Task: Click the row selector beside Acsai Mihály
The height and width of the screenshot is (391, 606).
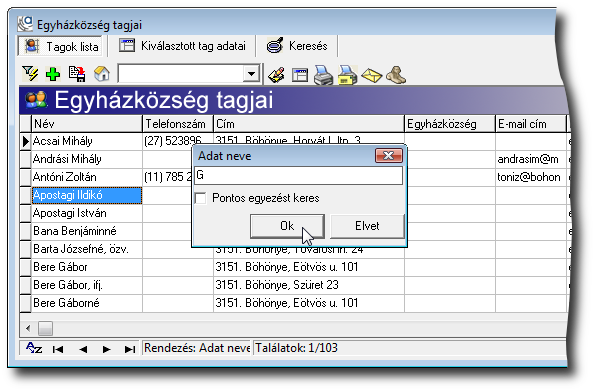Action: point(26,141)
